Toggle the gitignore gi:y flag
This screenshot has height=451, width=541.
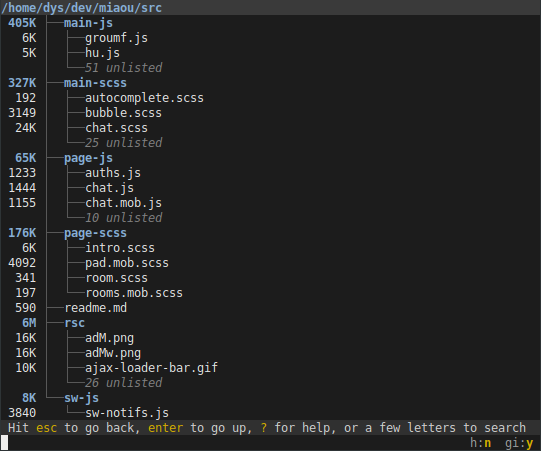519,443
